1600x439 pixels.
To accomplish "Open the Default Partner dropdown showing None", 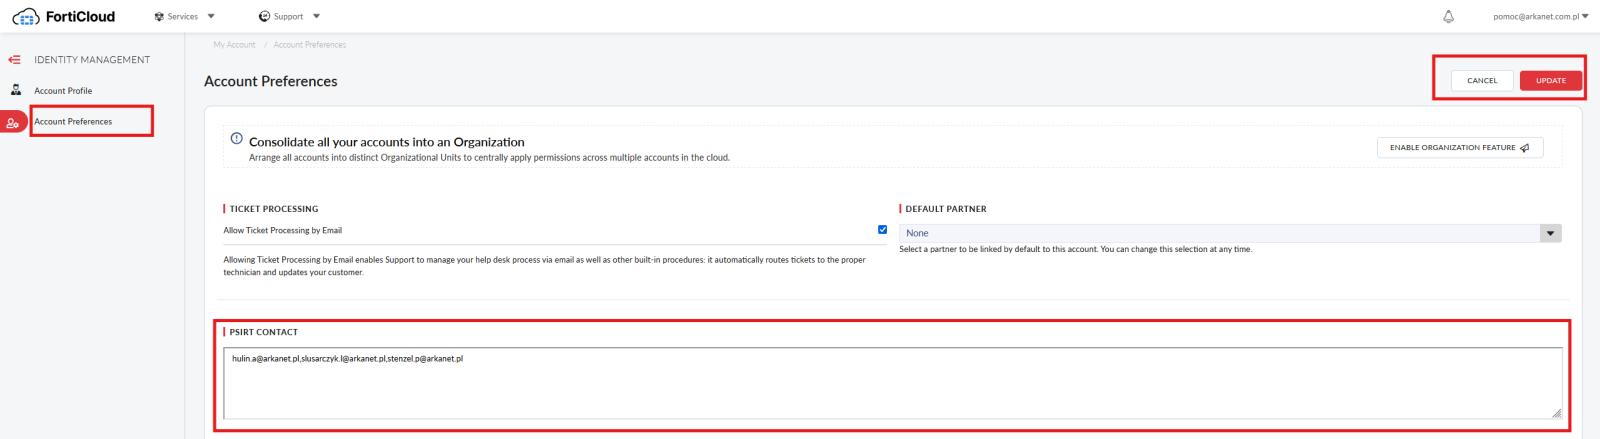I will click(1230, 233).
